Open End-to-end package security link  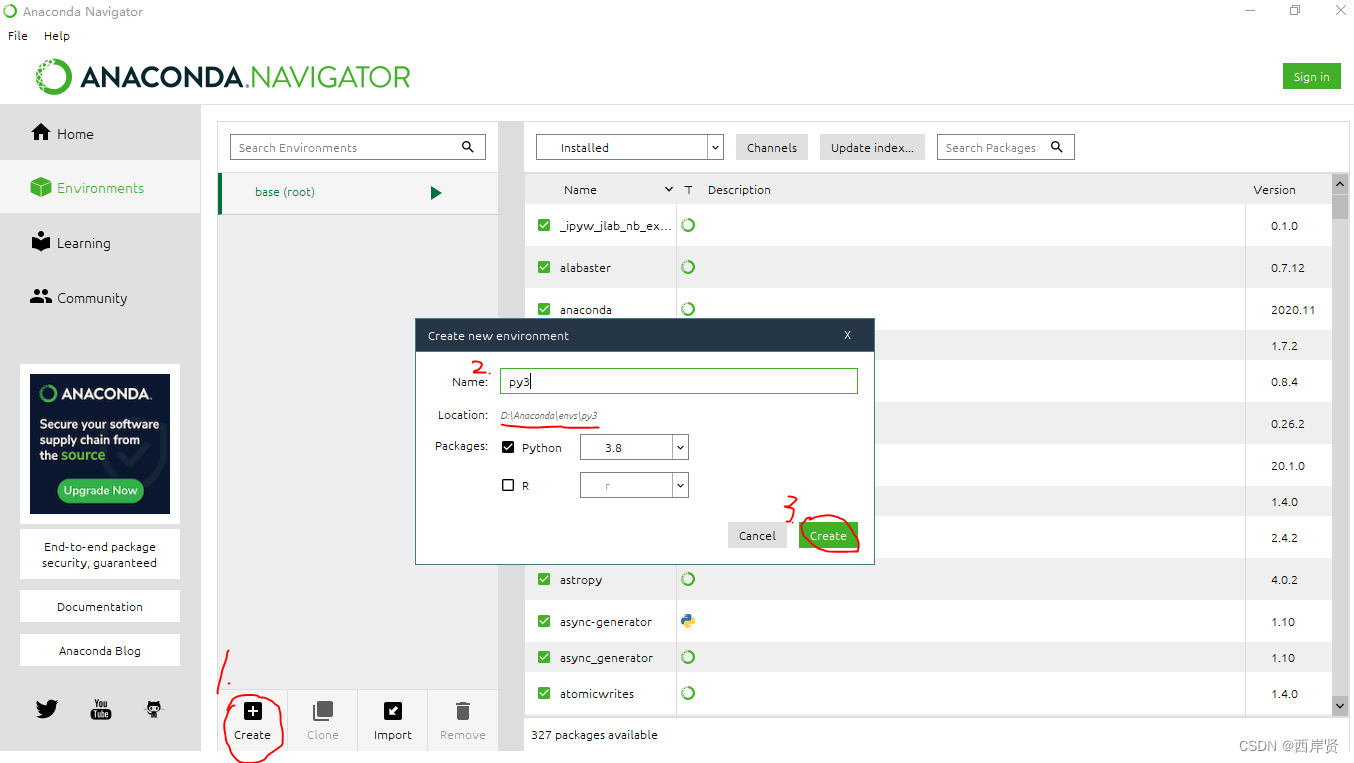pyautogui.click(x=100, y=554)
